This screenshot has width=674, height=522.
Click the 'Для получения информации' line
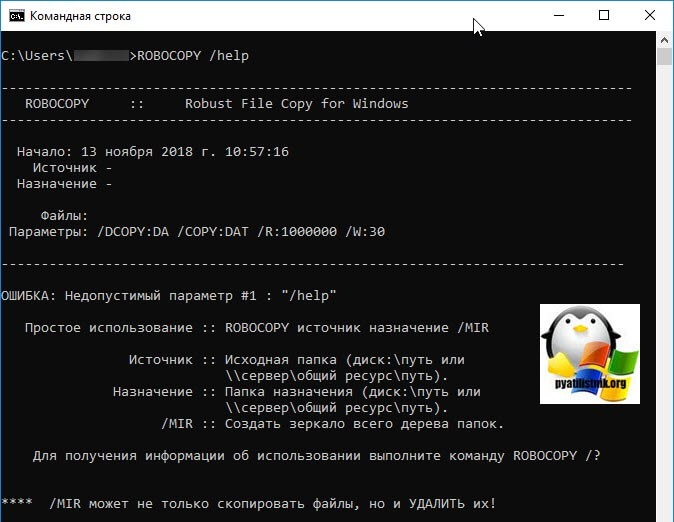point(316,456)
